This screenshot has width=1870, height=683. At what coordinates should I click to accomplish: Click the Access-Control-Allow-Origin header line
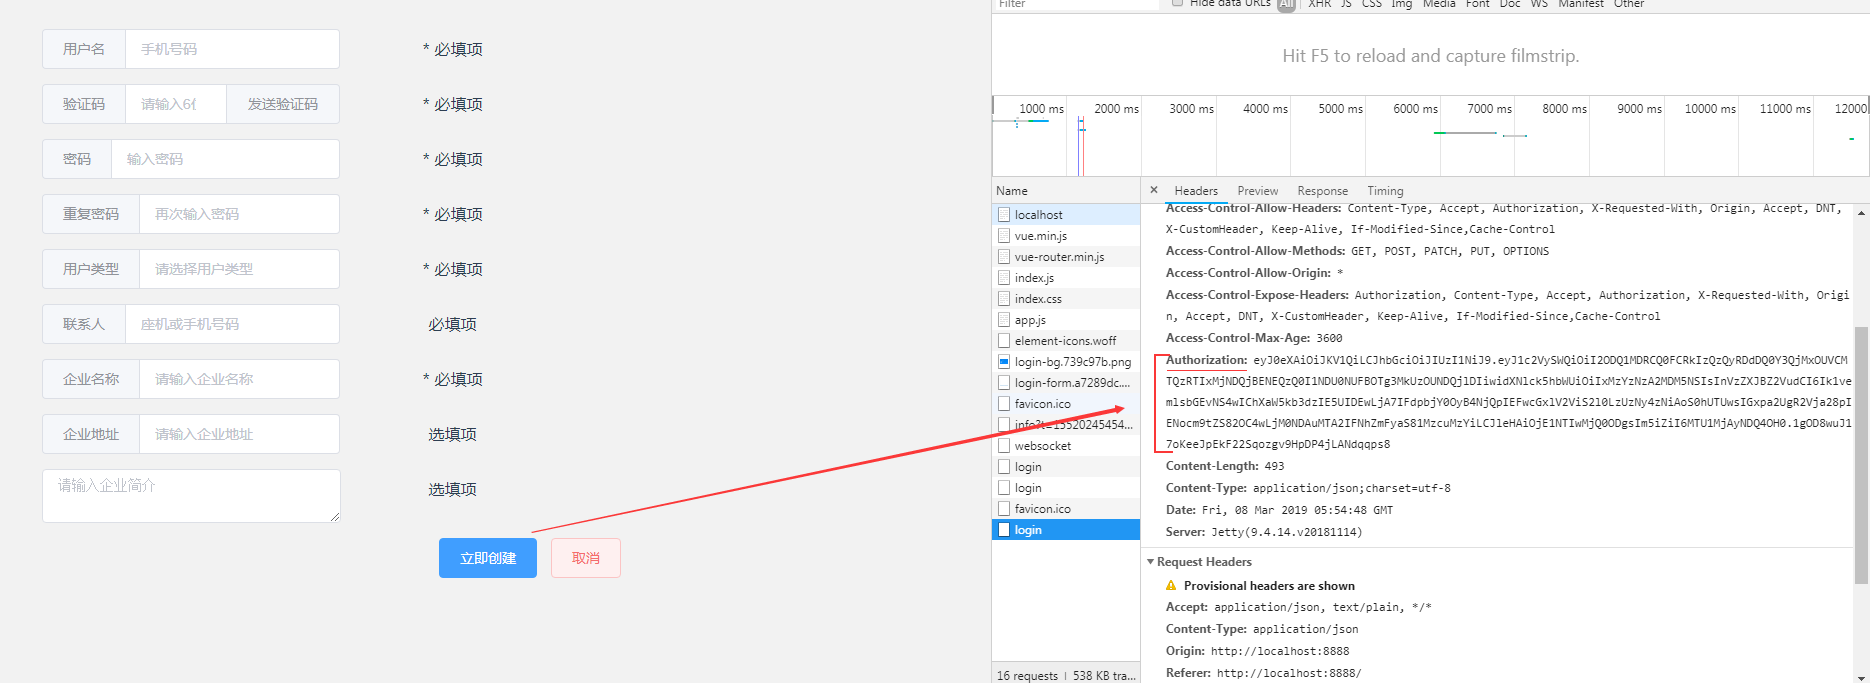click(1254, 273)
